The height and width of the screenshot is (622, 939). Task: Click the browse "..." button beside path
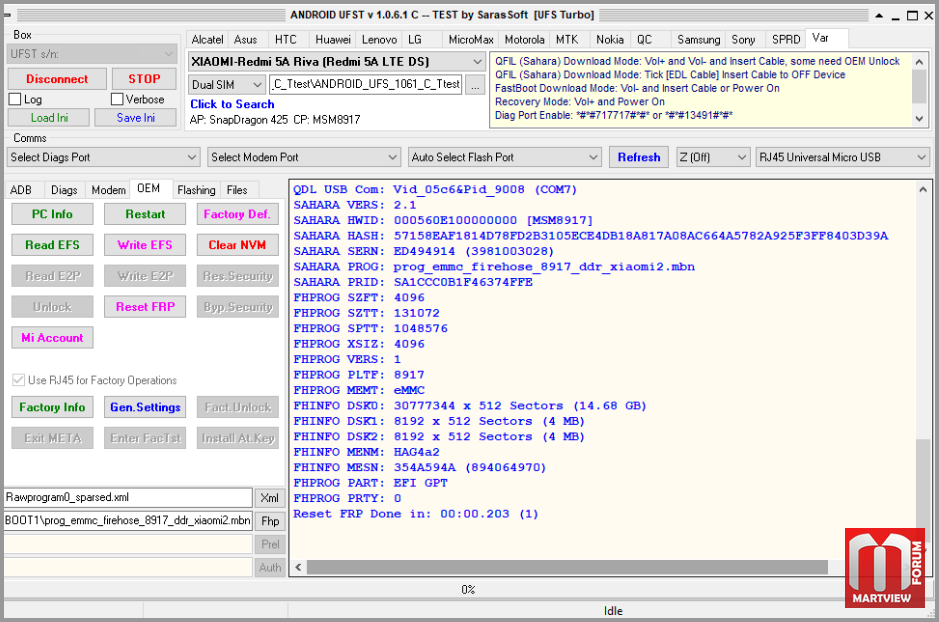(475, 85)
